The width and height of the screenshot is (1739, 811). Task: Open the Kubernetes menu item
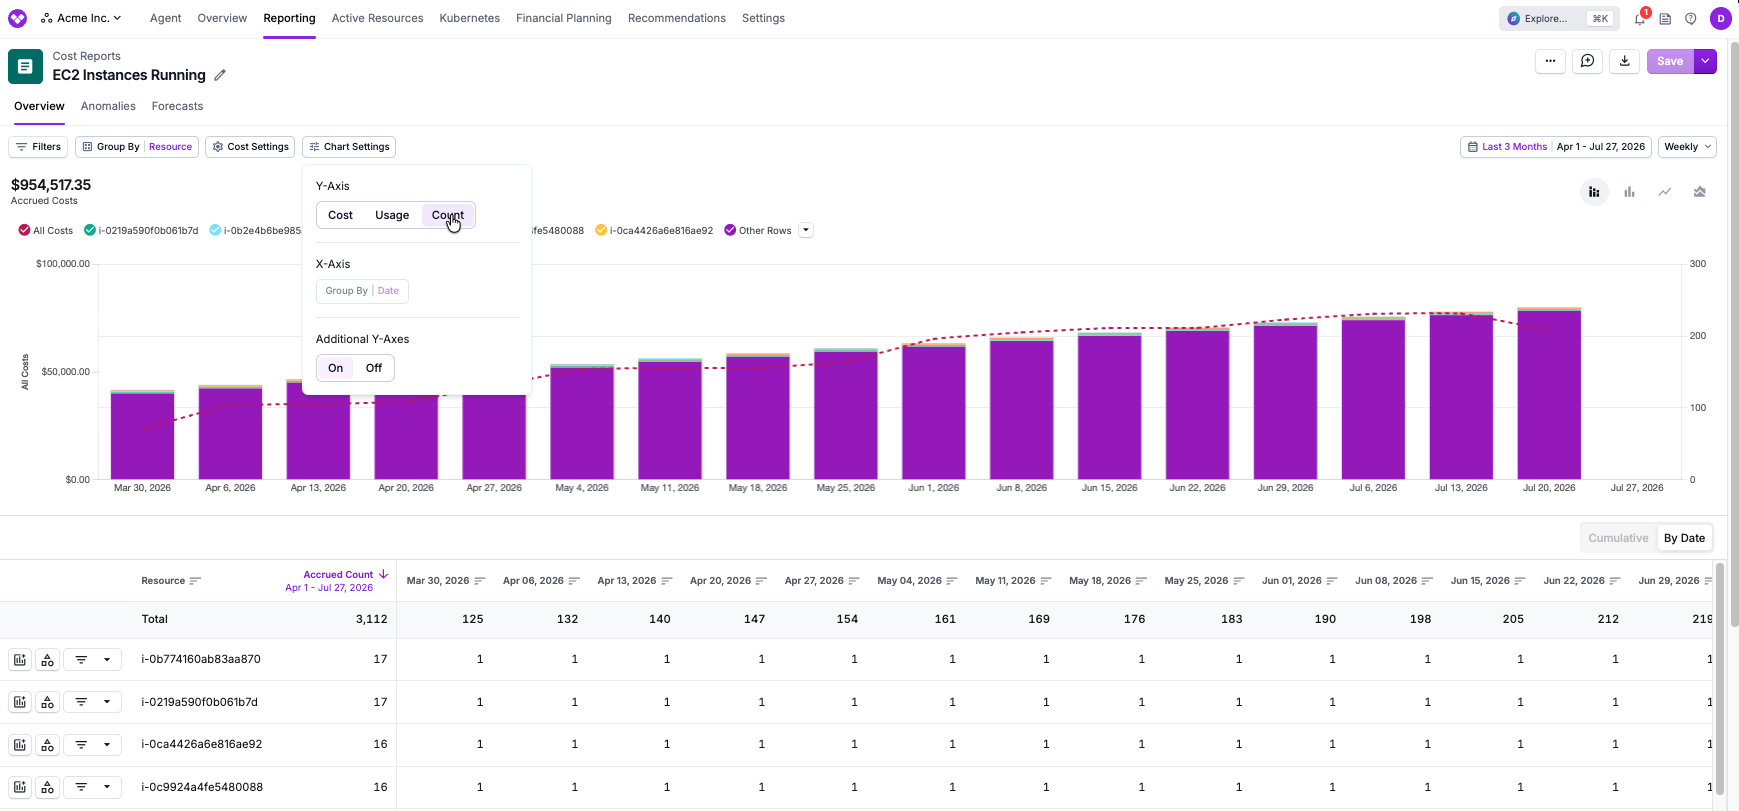(469, 18)
